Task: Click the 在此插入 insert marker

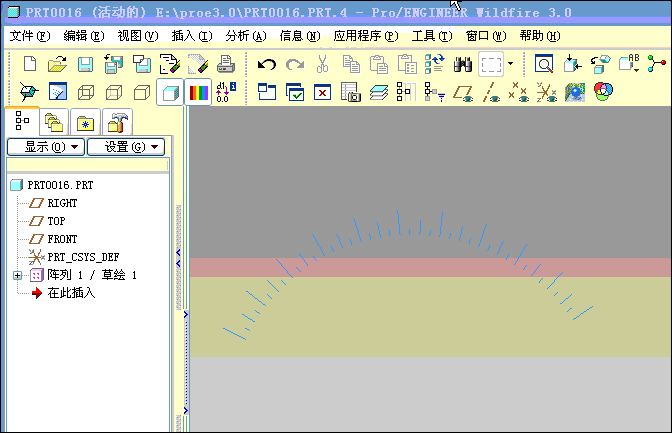Action: [71, 293]
